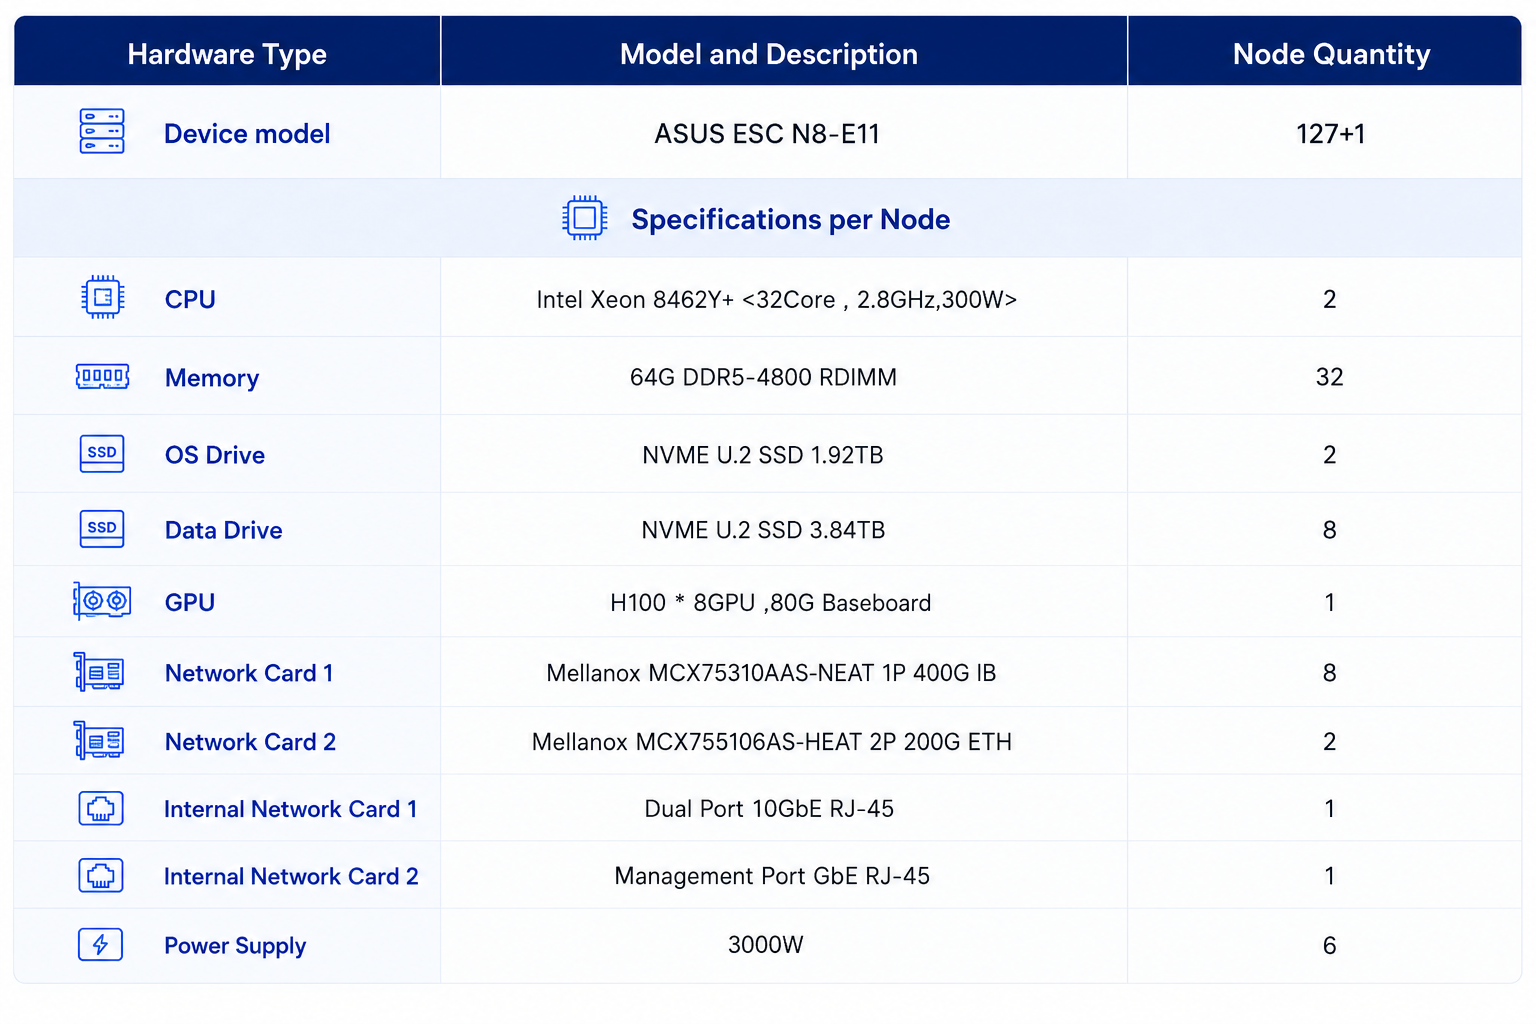Click the Network Card 1 icon
Image resolution: width=1536 pixels, height=1024 pixels.
(99, 672)
